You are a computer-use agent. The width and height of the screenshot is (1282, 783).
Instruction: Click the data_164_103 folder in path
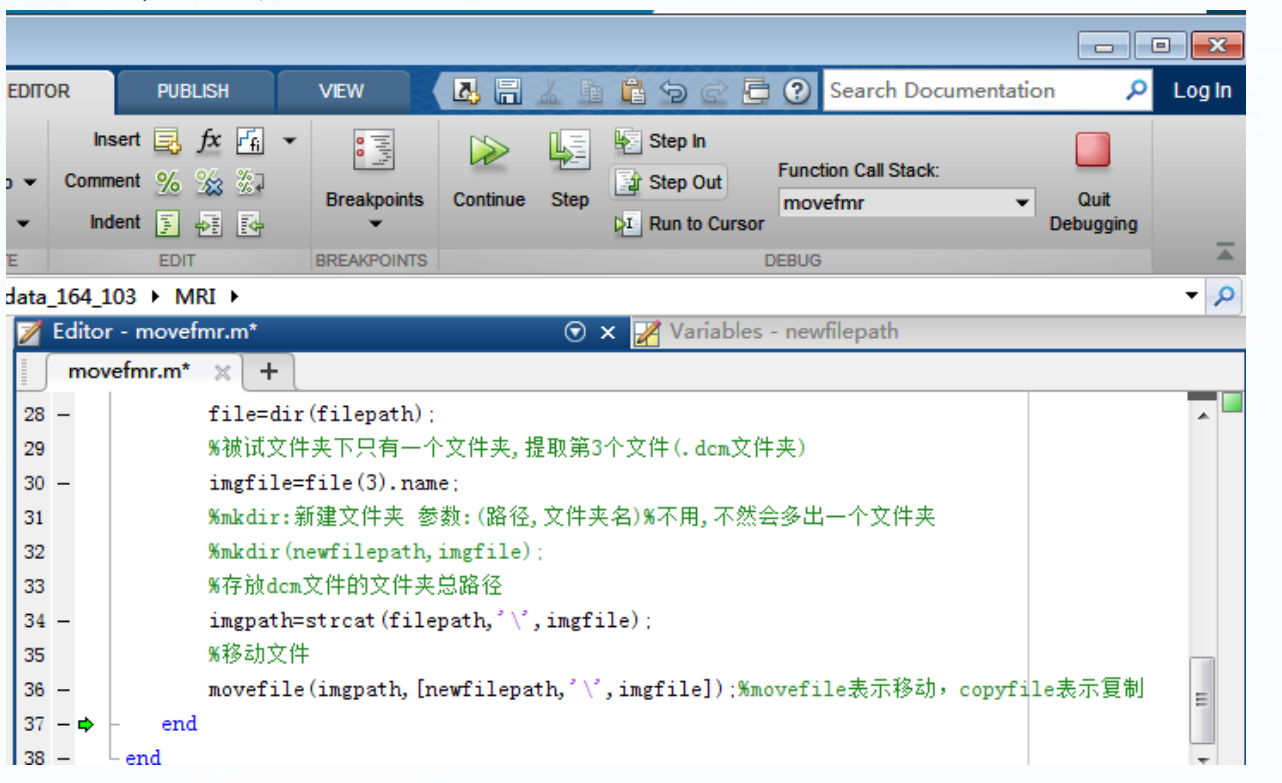click(74, 296)
